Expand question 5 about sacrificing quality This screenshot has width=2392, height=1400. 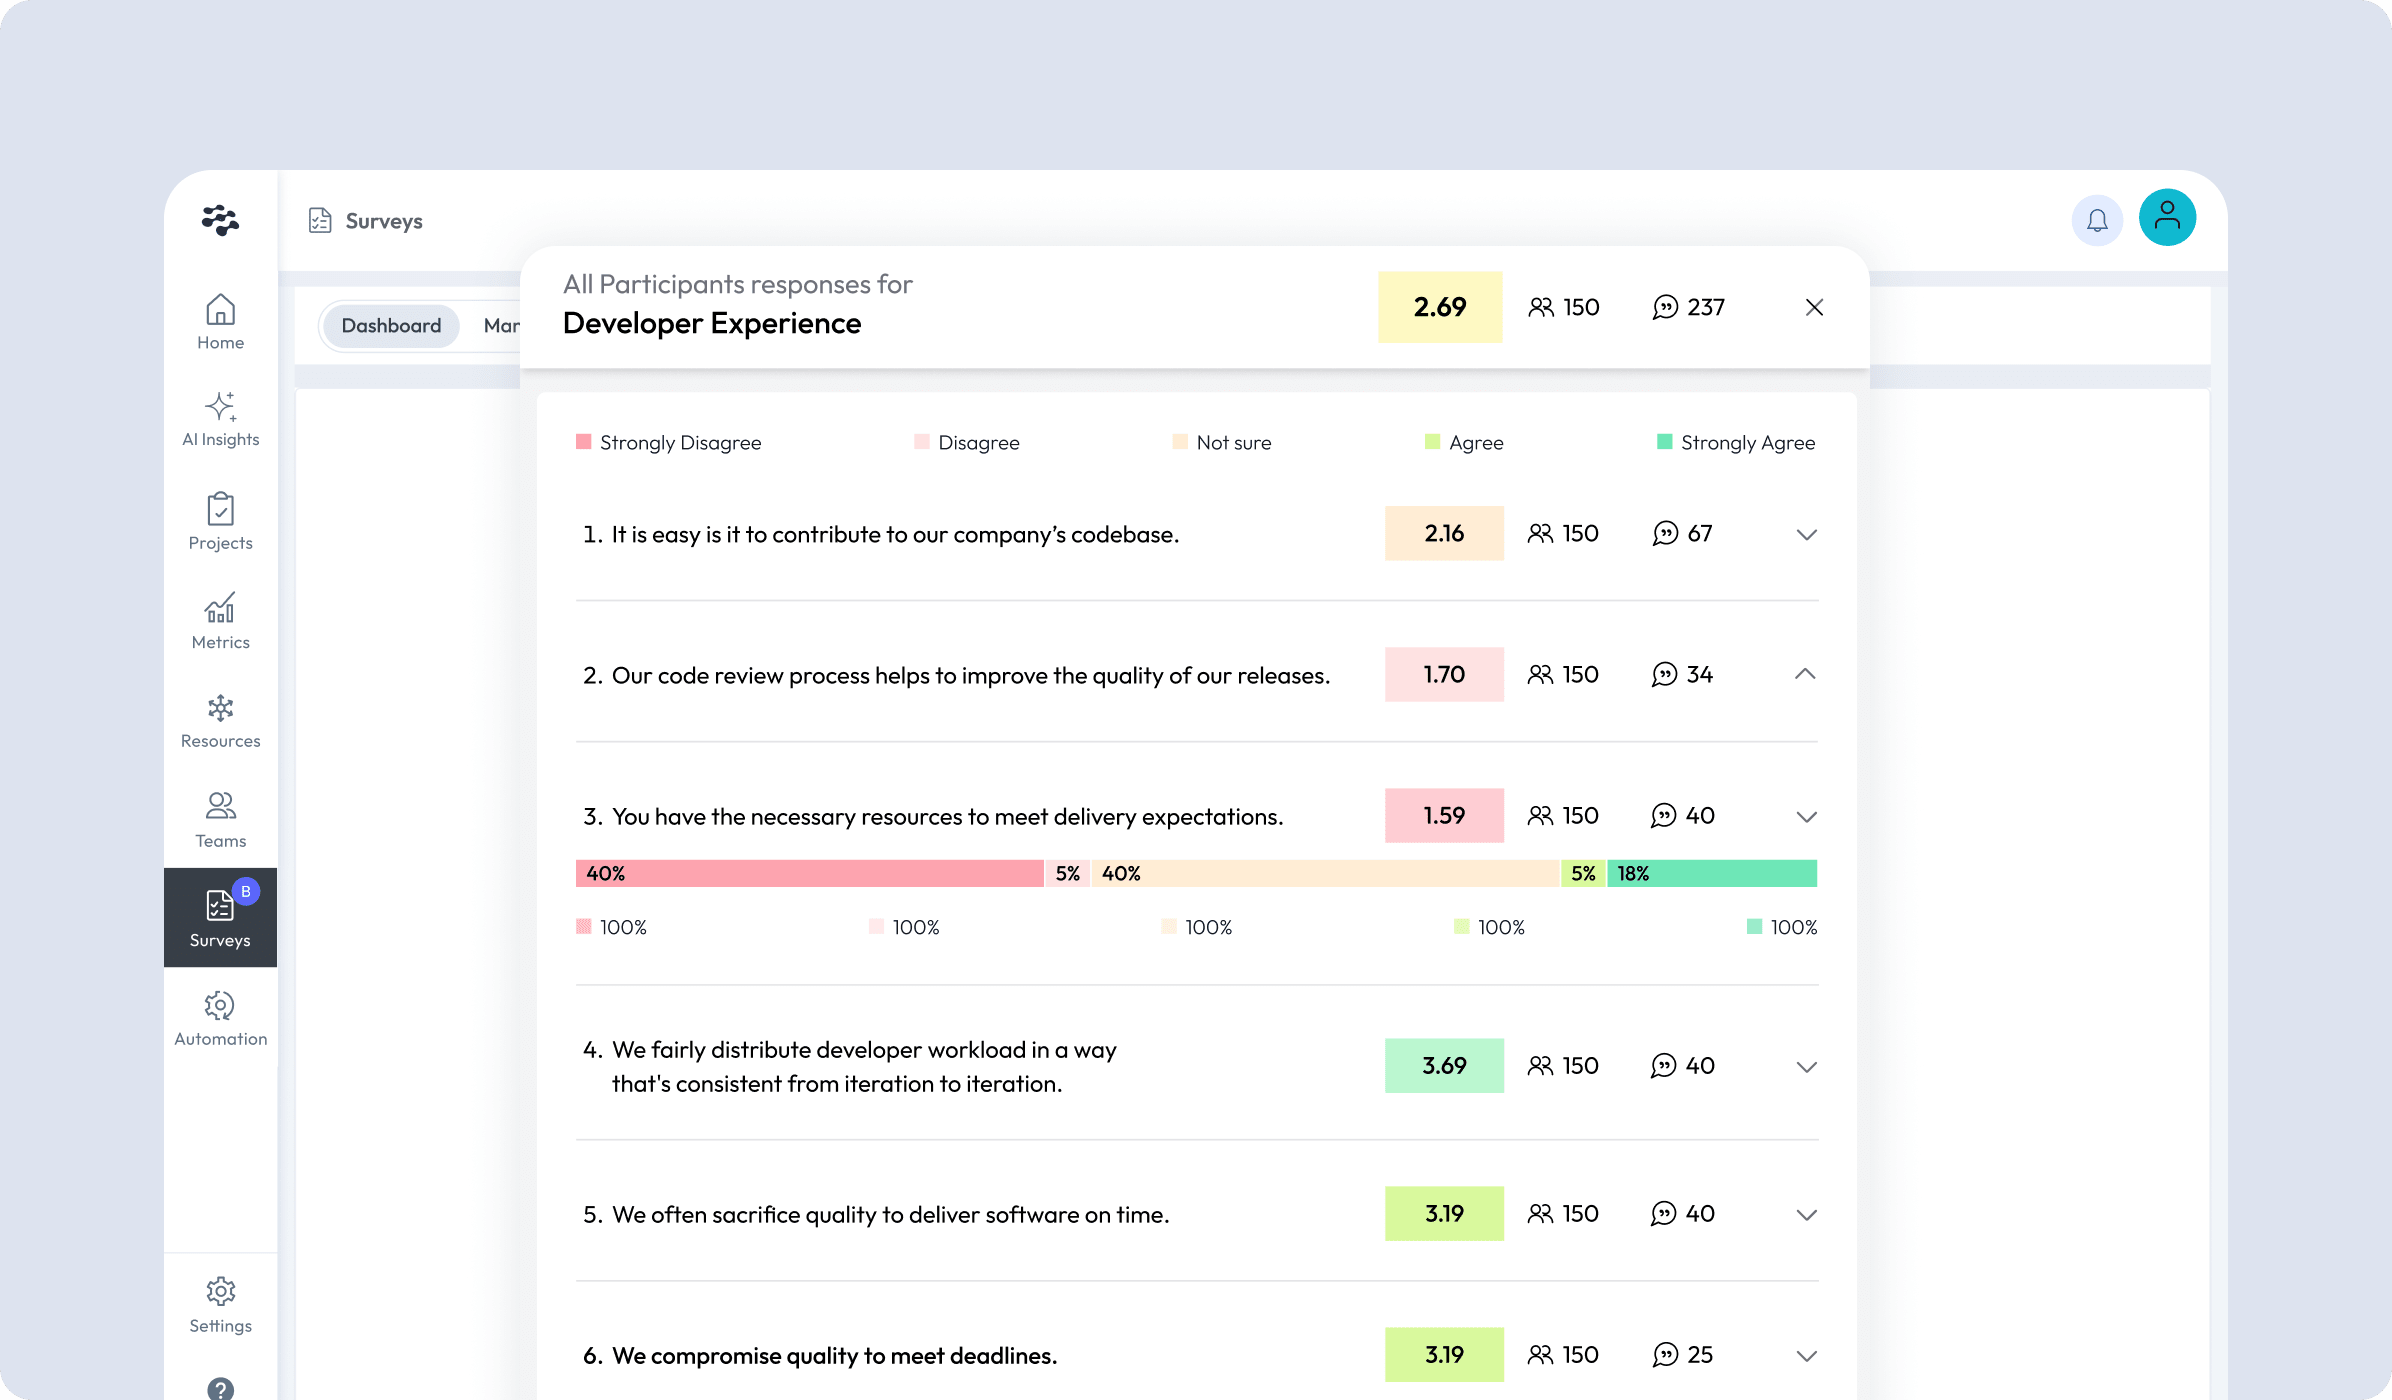(x=1806, y=1215)
